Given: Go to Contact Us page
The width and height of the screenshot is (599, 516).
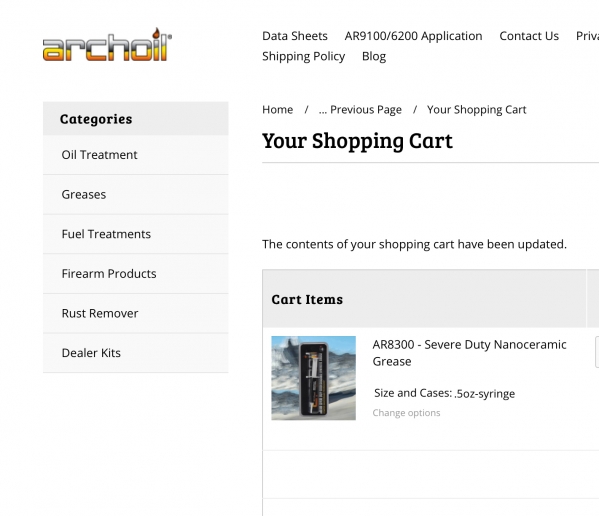Looking at the screenshot, I should tap(529, 36).
